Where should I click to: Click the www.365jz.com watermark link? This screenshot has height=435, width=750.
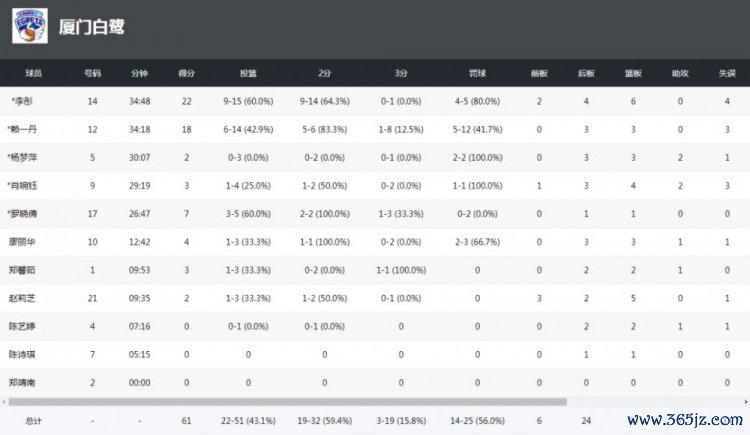tap(688, 419)
